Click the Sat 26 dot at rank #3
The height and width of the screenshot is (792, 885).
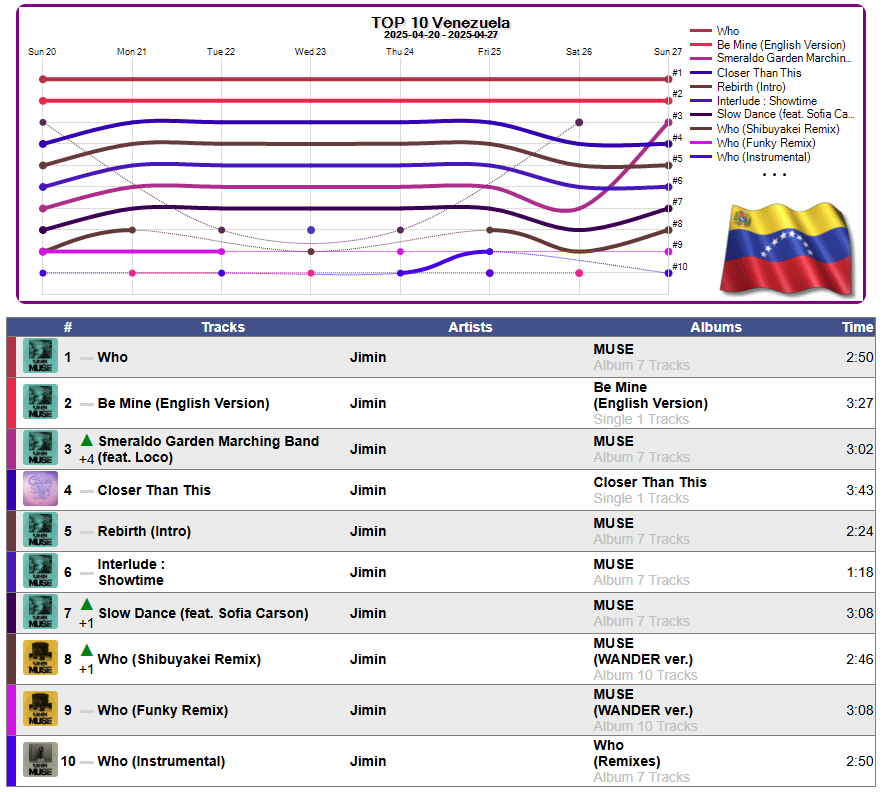point(579,122)
